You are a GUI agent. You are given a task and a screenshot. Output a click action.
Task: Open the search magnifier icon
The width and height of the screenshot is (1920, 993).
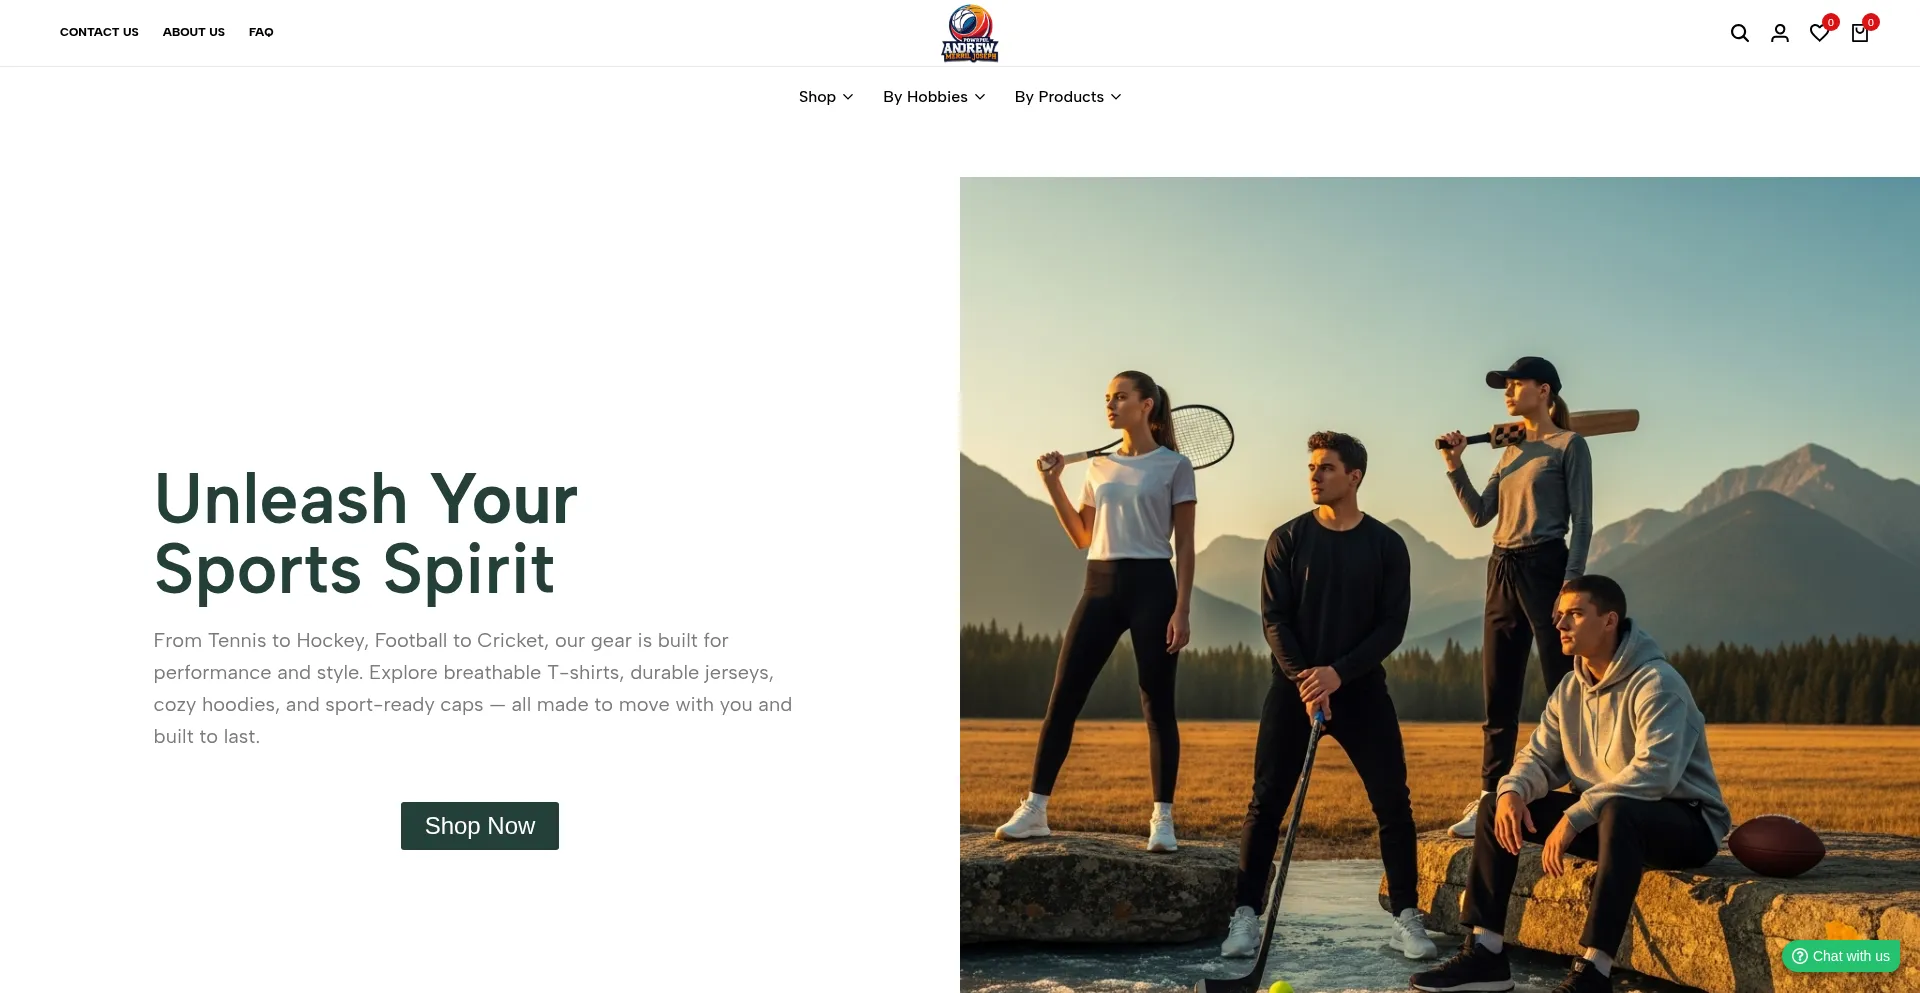(1740, 33)
